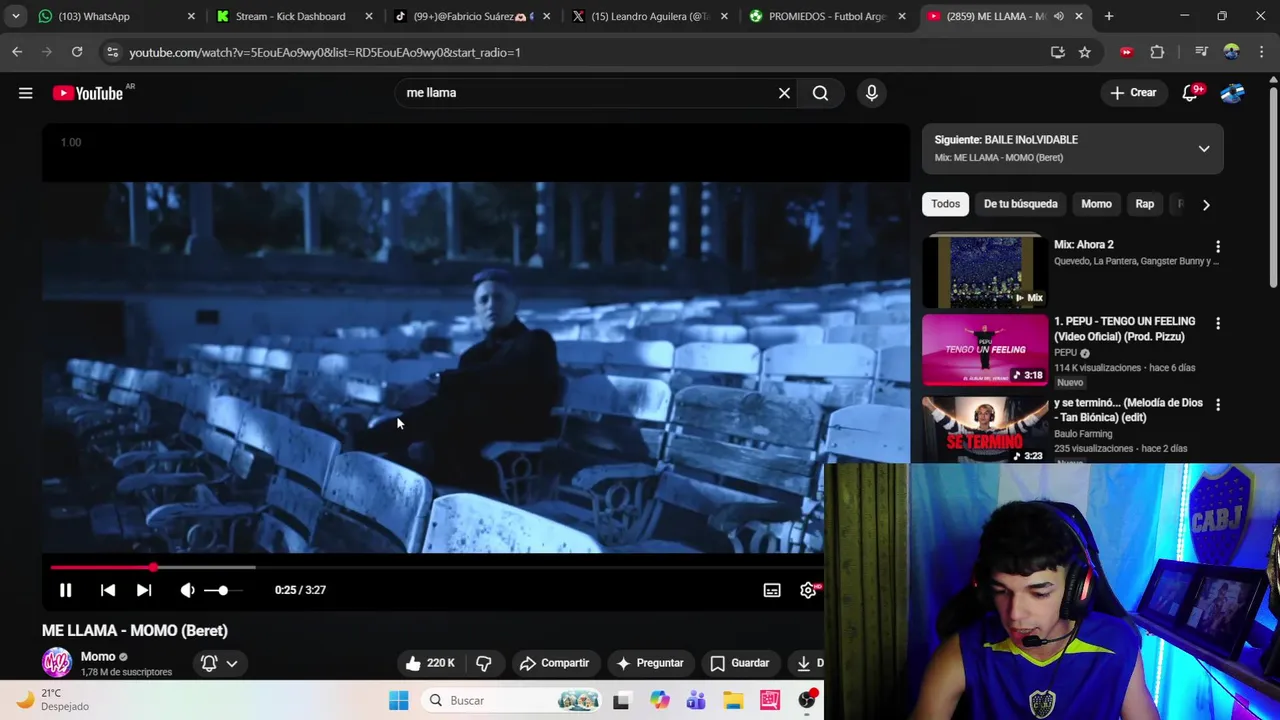The image size is (1280, 720).
Task: Toggle subtitles on the player
Action: 772,590
